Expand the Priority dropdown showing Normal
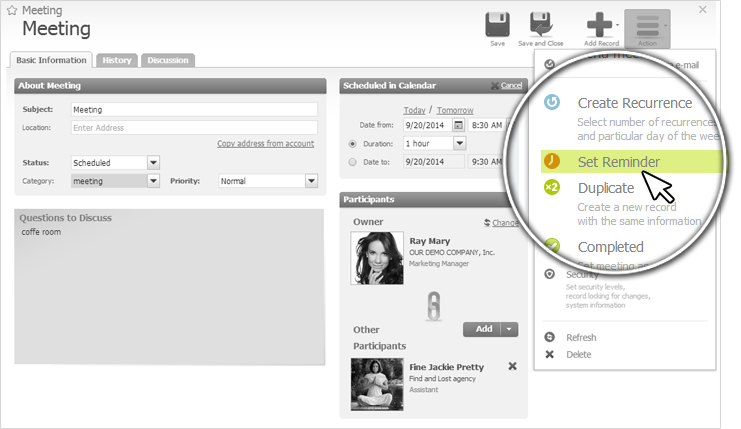Screen dimensions: 741x429 coord(311,181)
